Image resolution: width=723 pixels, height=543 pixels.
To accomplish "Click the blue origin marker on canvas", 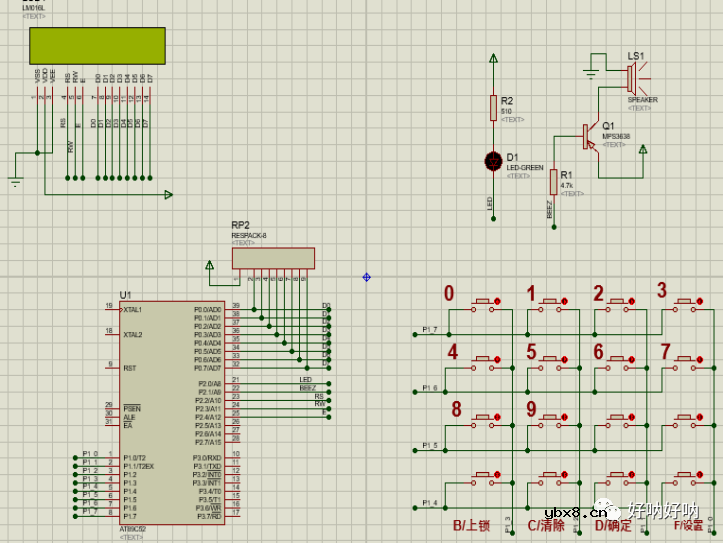I will 367,277.
